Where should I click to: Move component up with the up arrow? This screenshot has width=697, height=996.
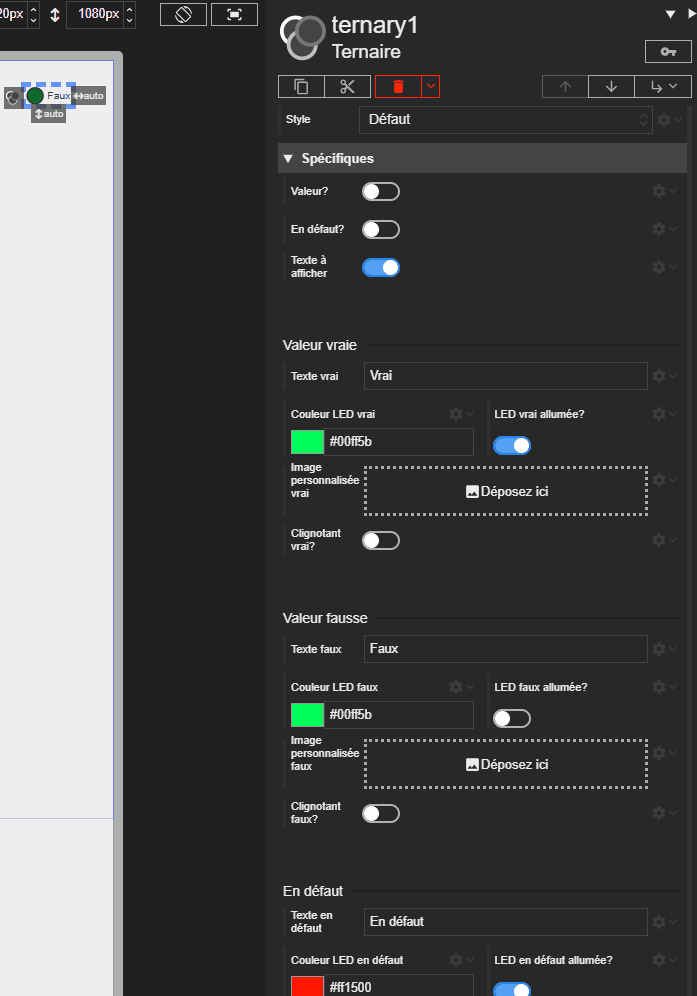565,86
